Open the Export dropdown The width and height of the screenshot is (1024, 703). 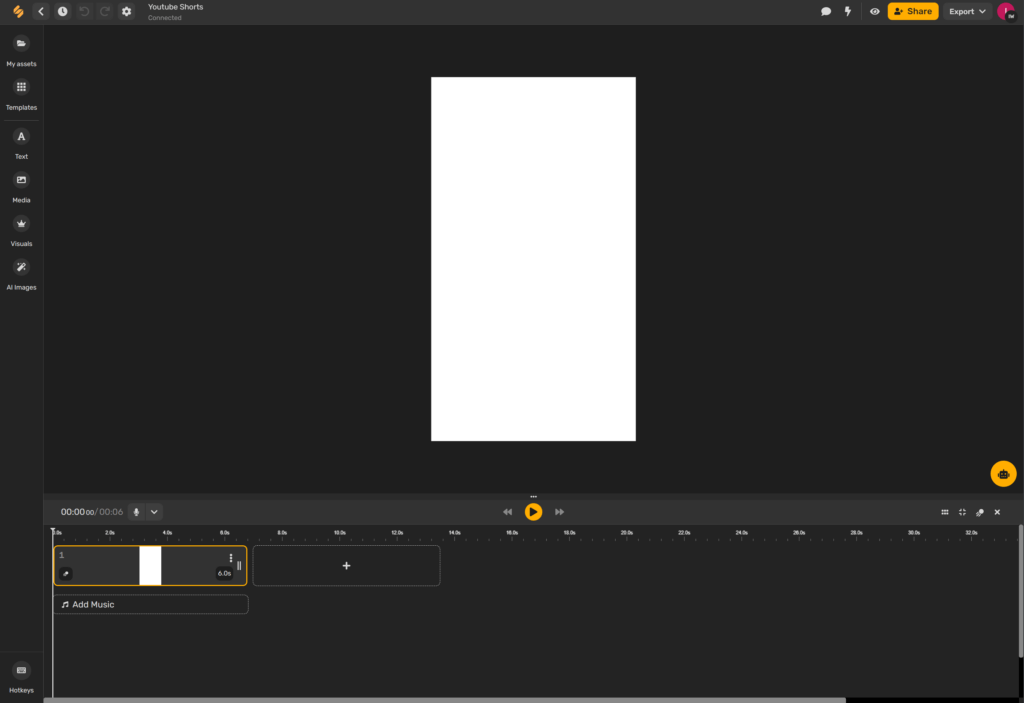(x=967, y=11)
